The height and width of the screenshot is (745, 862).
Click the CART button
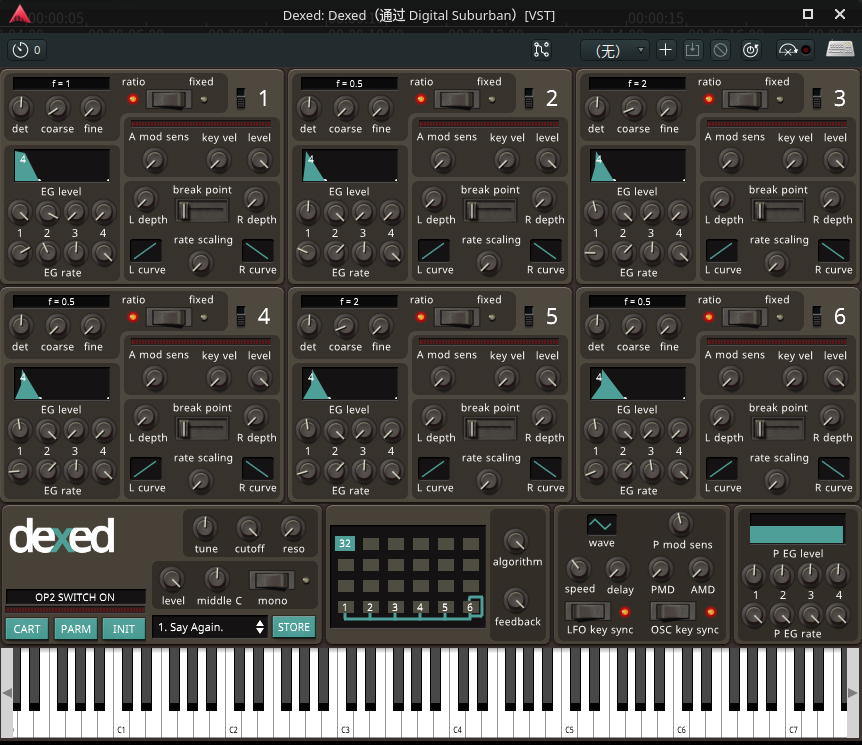pos(27,628)
